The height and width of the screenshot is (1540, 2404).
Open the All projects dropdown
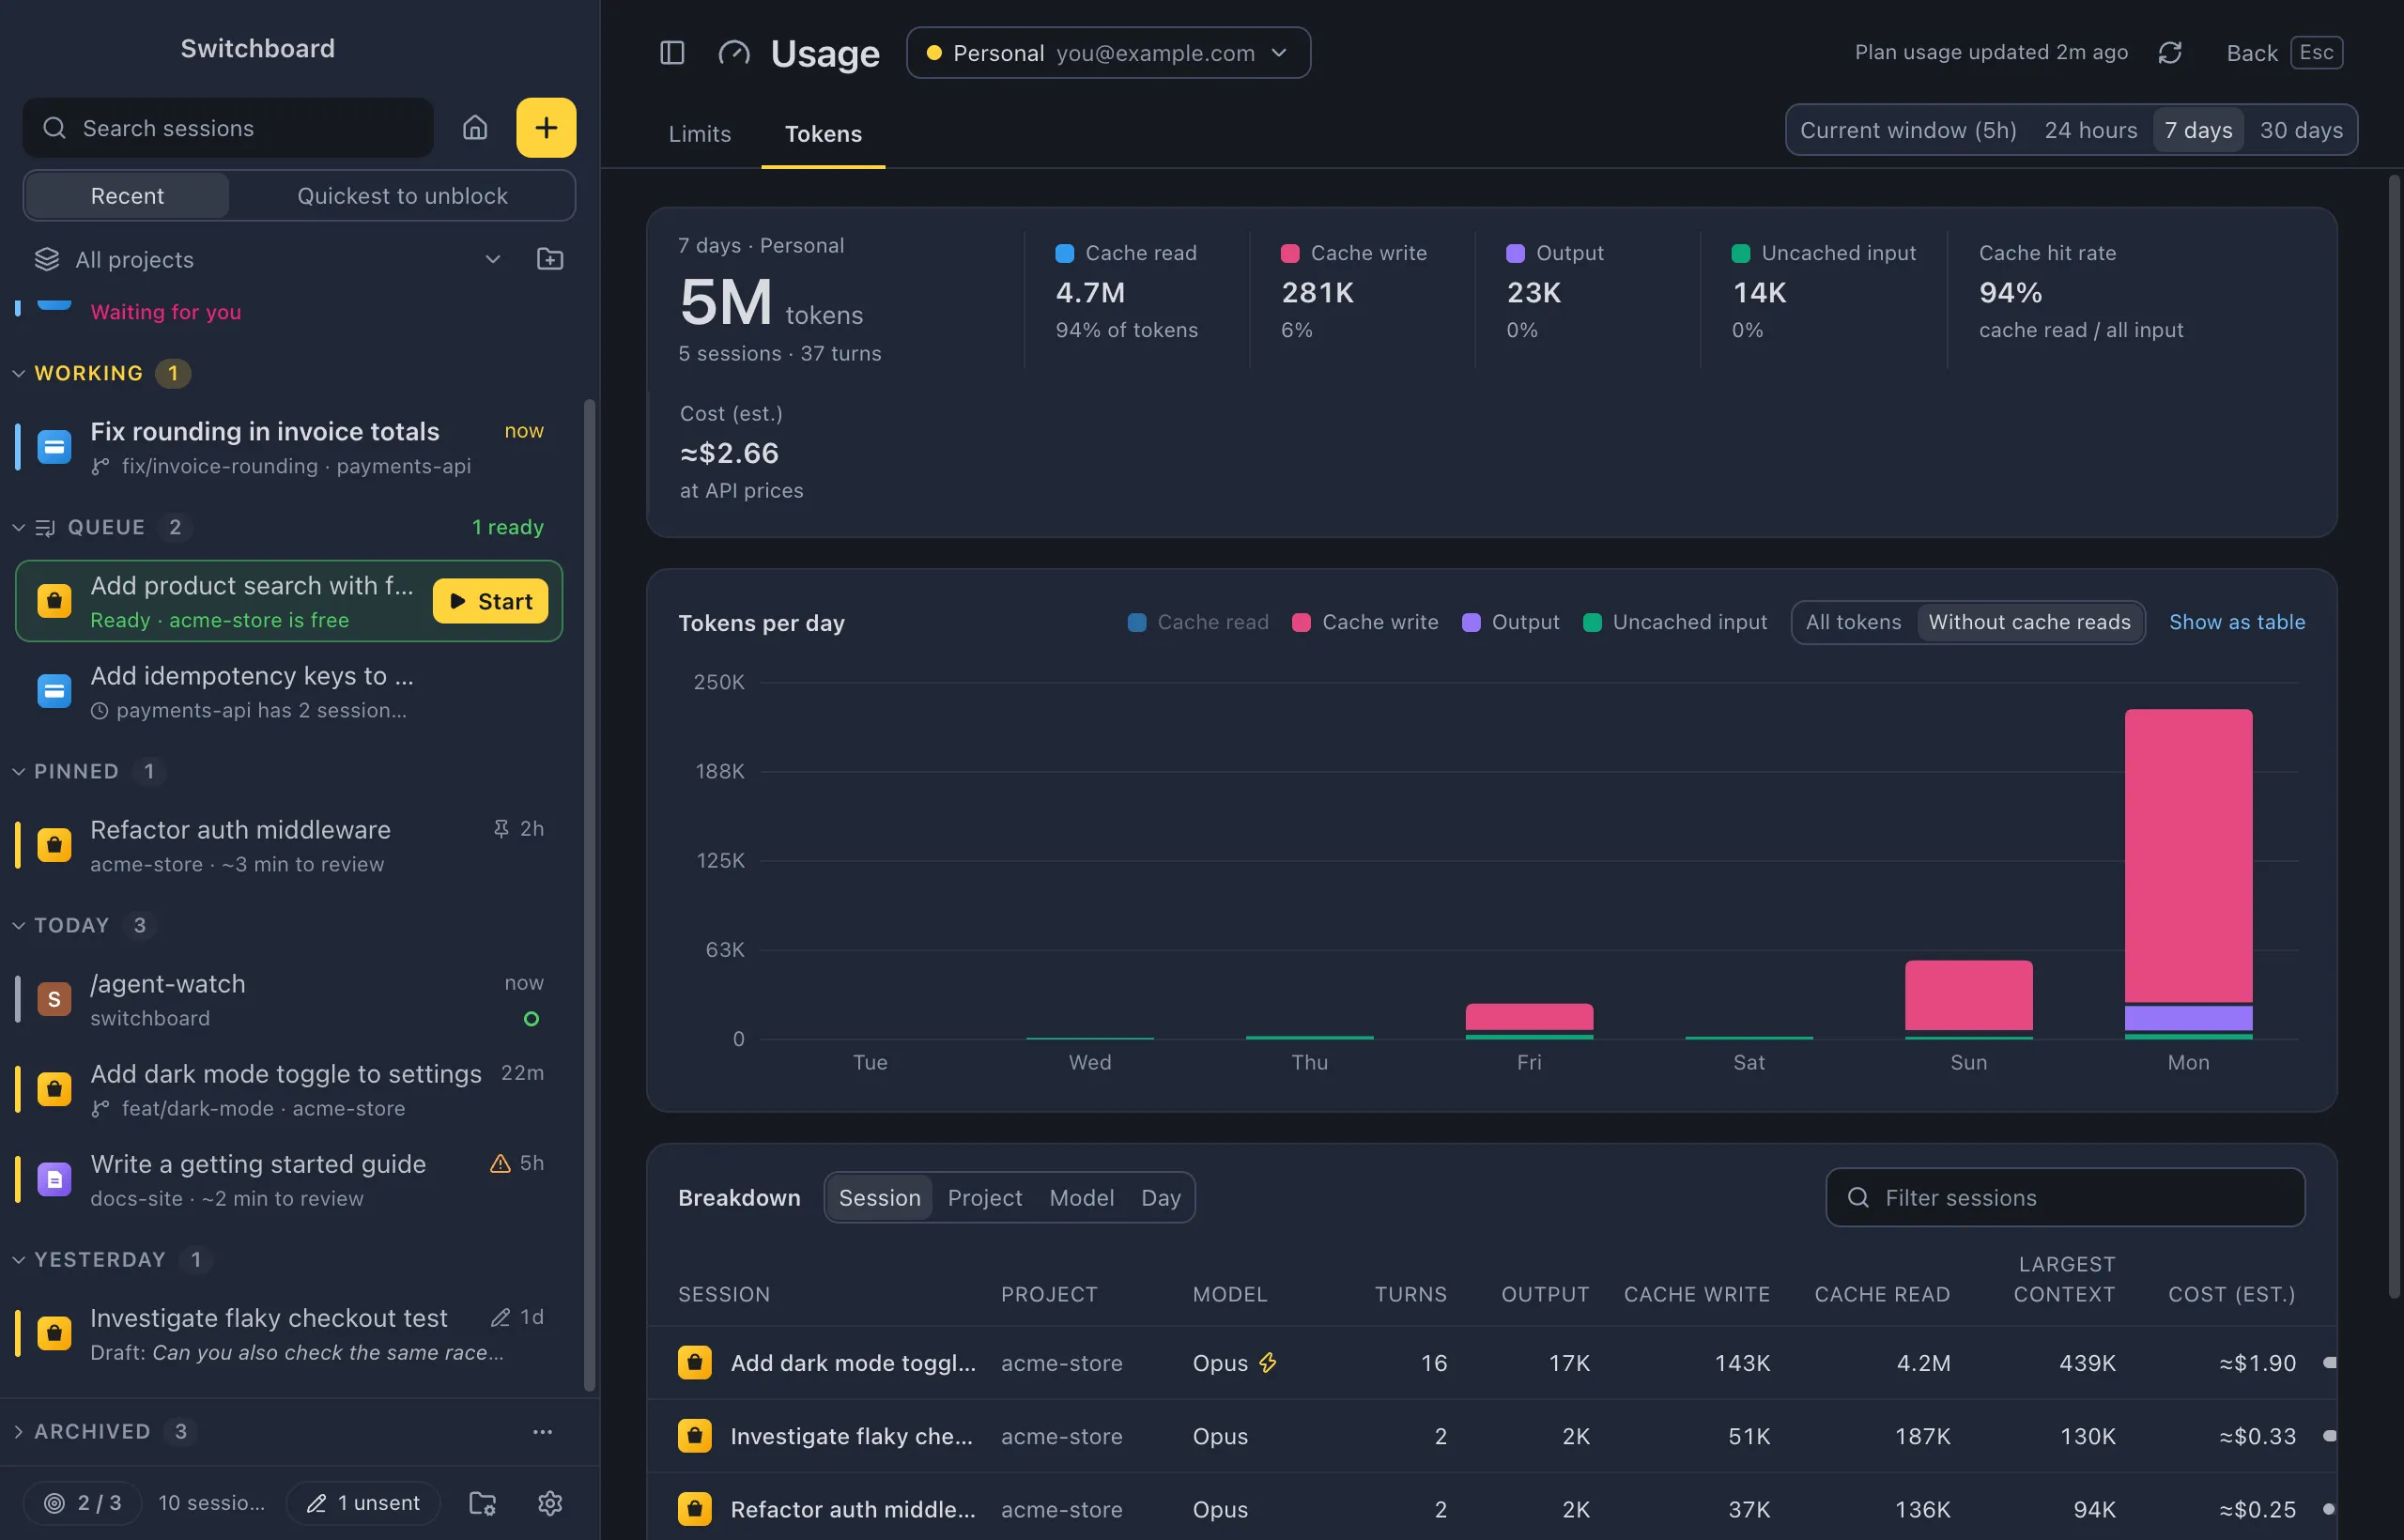point(268,259)
